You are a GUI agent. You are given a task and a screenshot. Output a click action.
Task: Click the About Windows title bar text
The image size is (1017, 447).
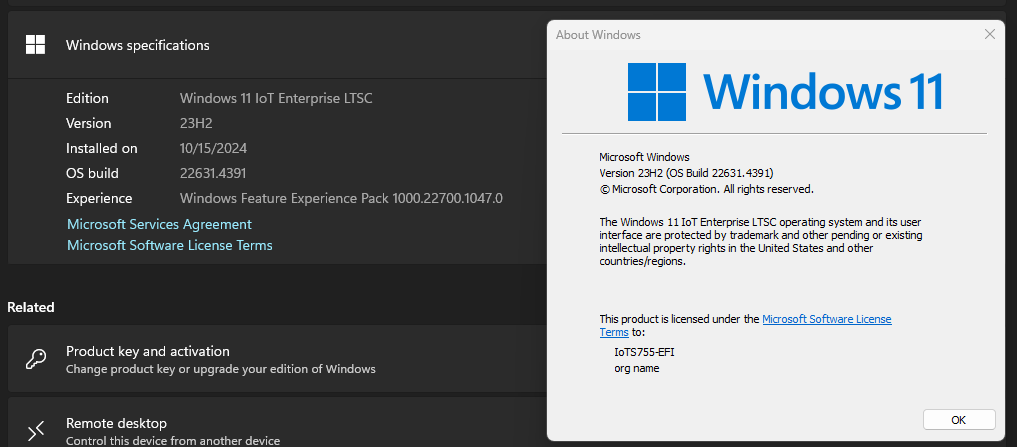click(598, 35)
